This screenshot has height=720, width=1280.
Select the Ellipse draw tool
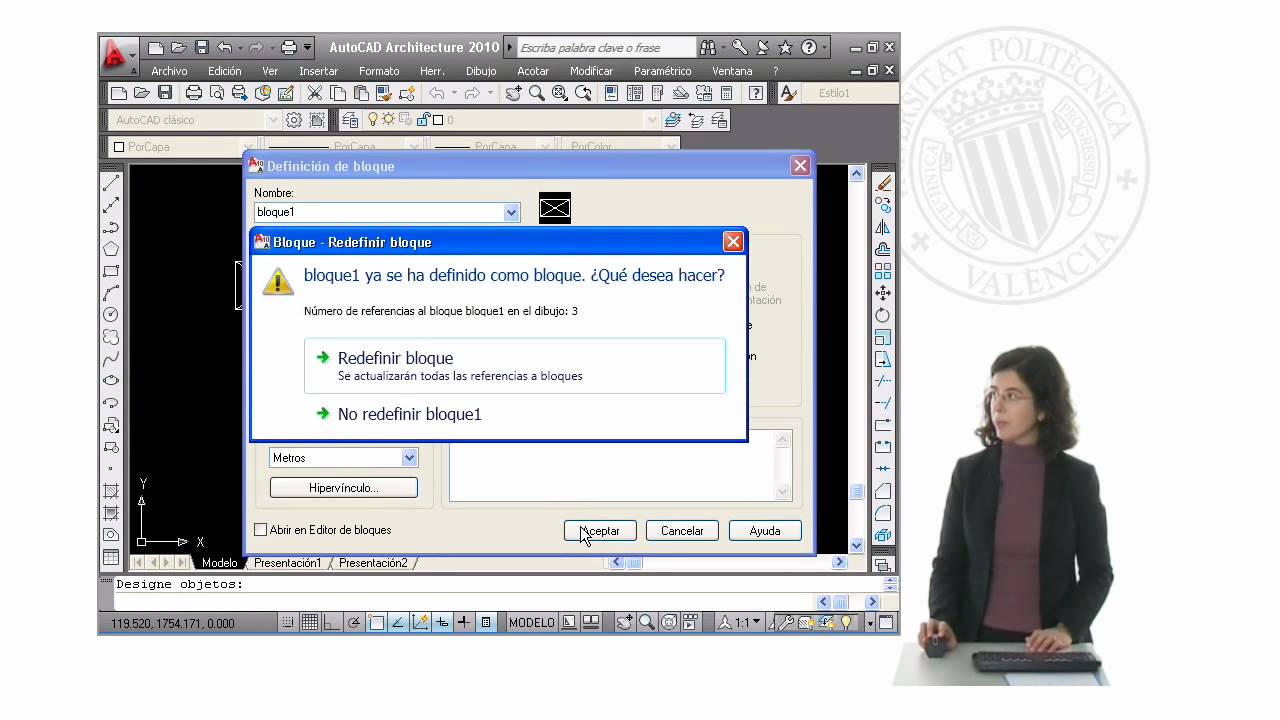point(111,381)
